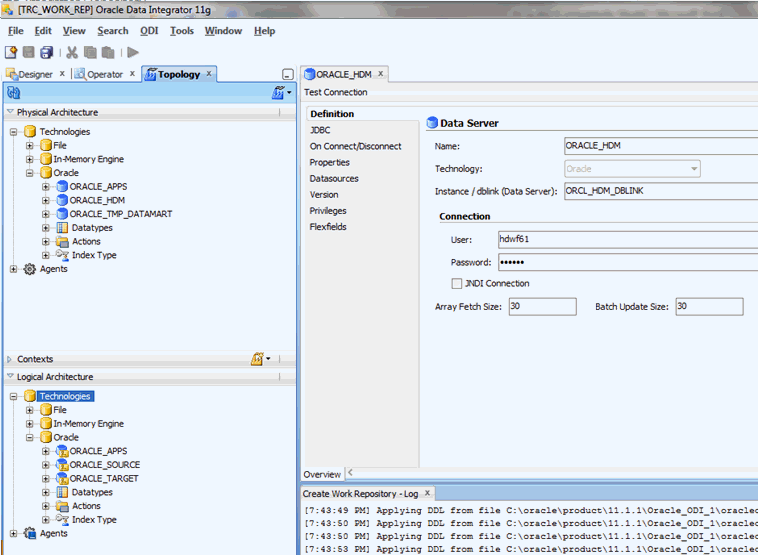Click the Technologies folder icon in Physical Architecture
758x555 pixels.
(30, 131)
